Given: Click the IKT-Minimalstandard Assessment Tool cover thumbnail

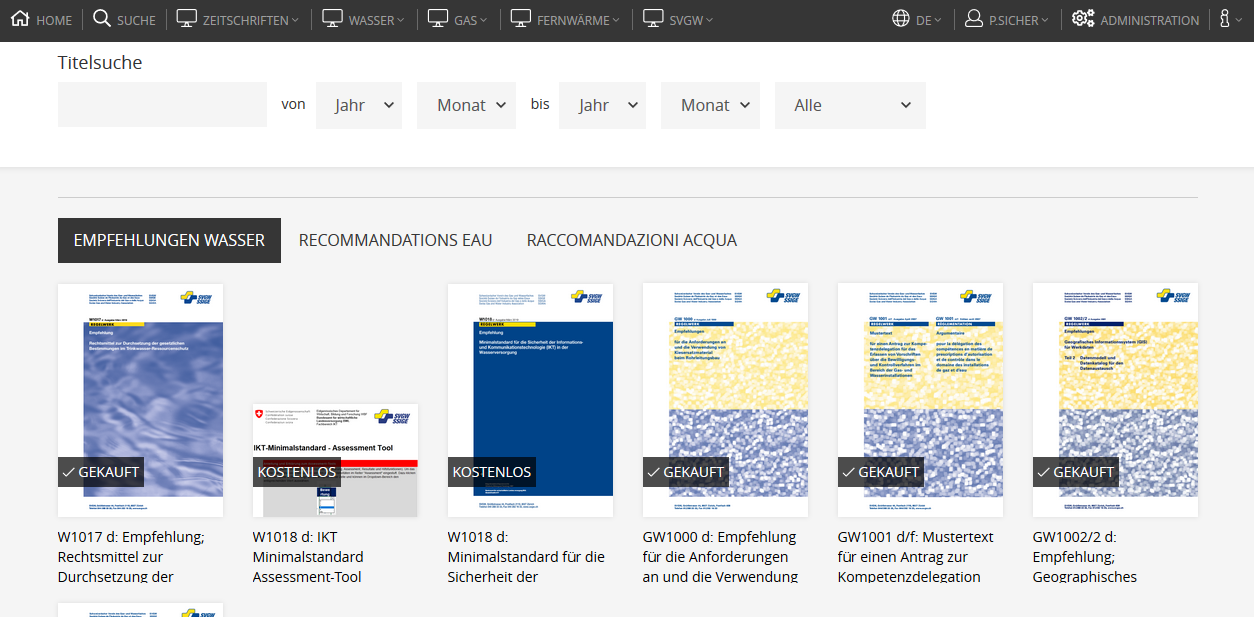Looking at the screenshot, I should coord(335,460).
